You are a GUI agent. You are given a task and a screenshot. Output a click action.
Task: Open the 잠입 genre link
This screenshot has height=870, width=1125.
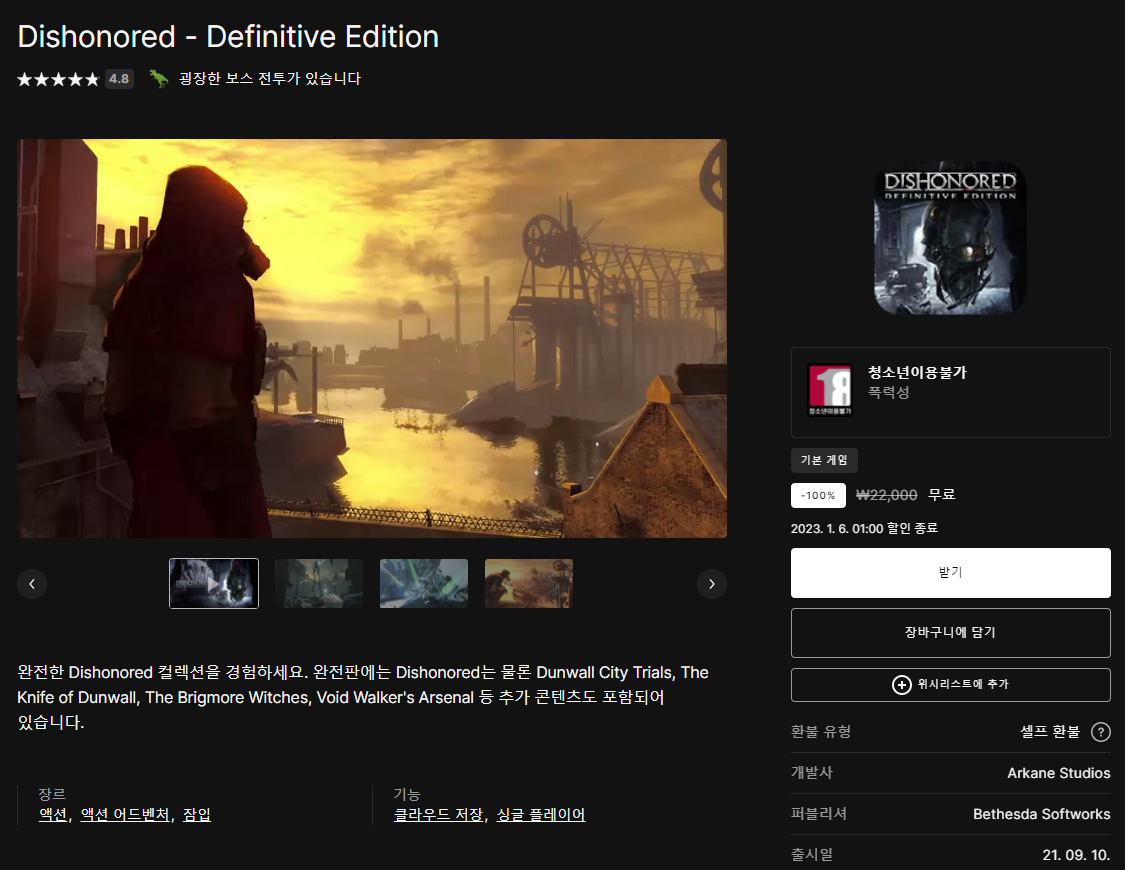click(x=197, y=815)
